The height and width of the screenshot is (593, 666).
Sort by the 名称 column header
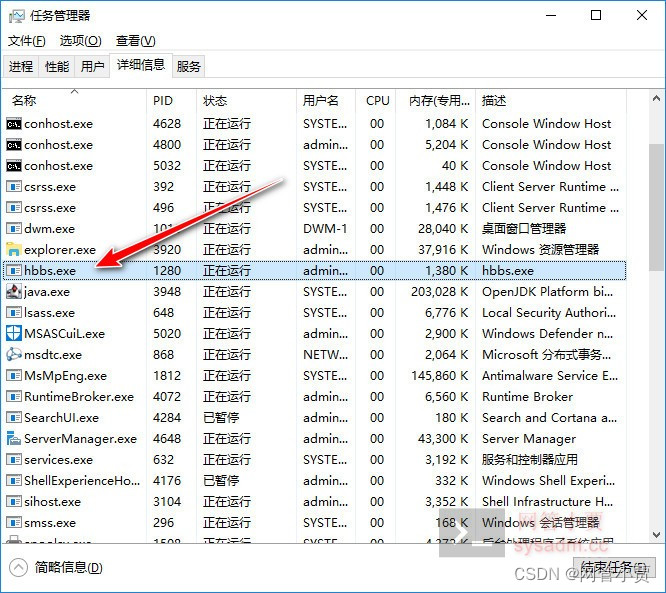pyautogui.click(x=75, y=101)
